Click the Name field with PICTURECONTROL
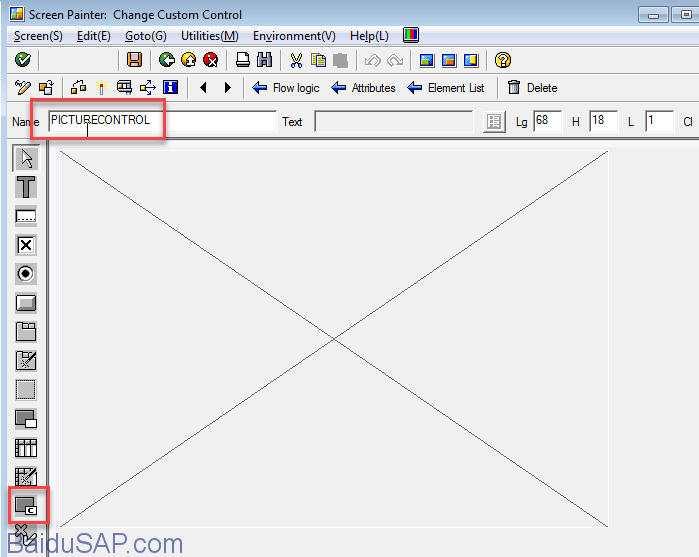This screenshot has height=557, width=699. coord(163,121)
